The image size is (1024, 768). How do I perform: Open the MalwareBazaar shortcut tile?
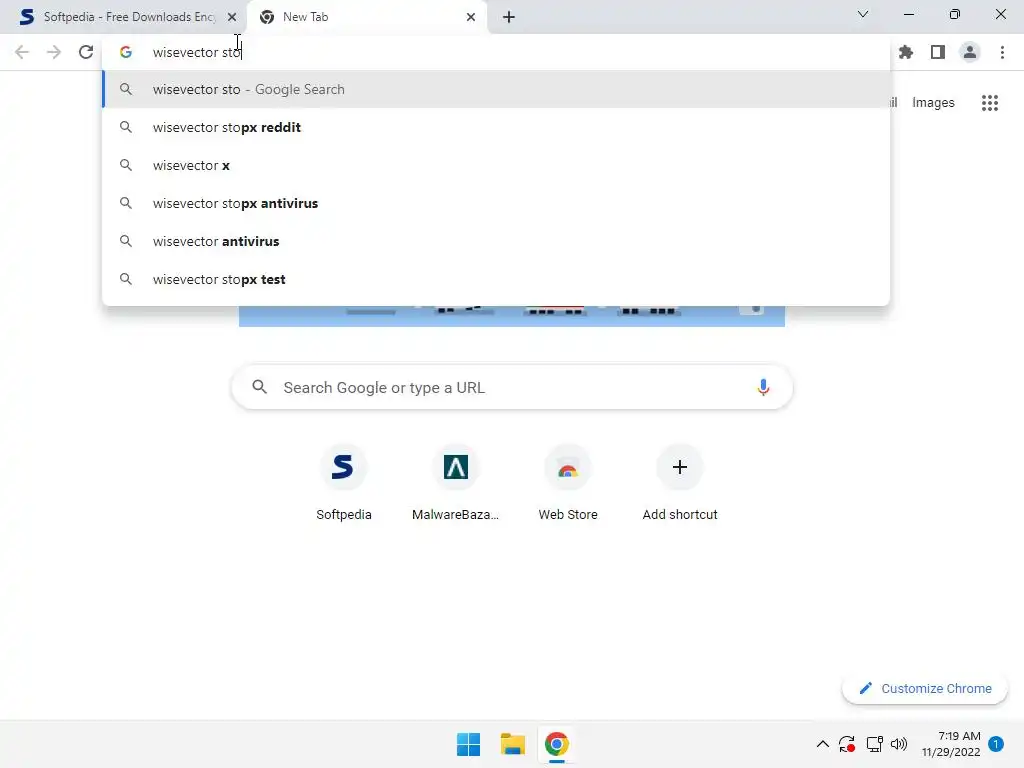[455, 483]
